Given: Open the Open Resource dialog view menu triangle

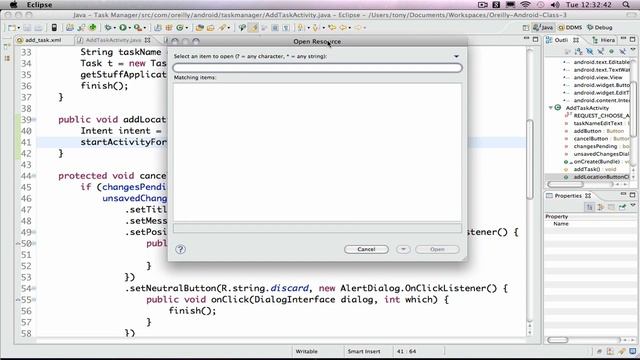Looking at the screenshot, I should point(456,56).
